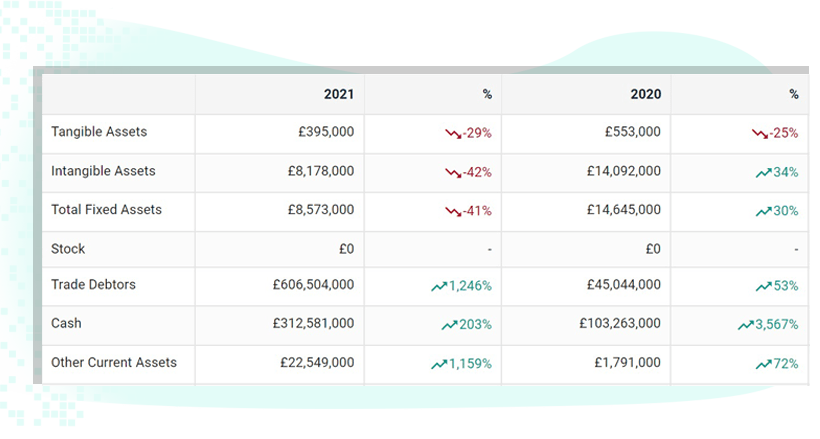
Task: Click the green arrow beside 72%
Action: coord(764,364)
